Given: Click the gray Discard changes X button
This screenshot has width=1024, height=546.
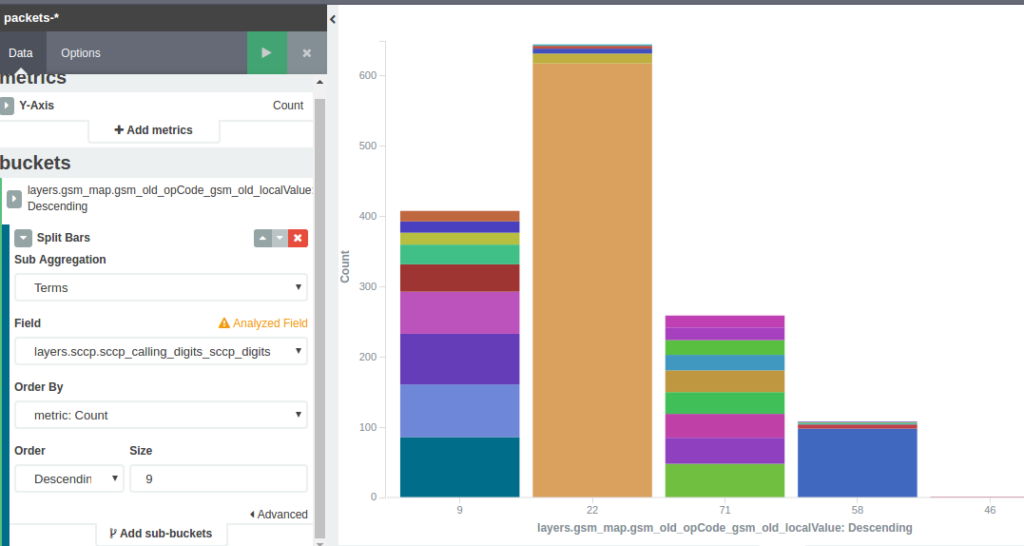Looking at the screenshot, I should coord(307,53).
